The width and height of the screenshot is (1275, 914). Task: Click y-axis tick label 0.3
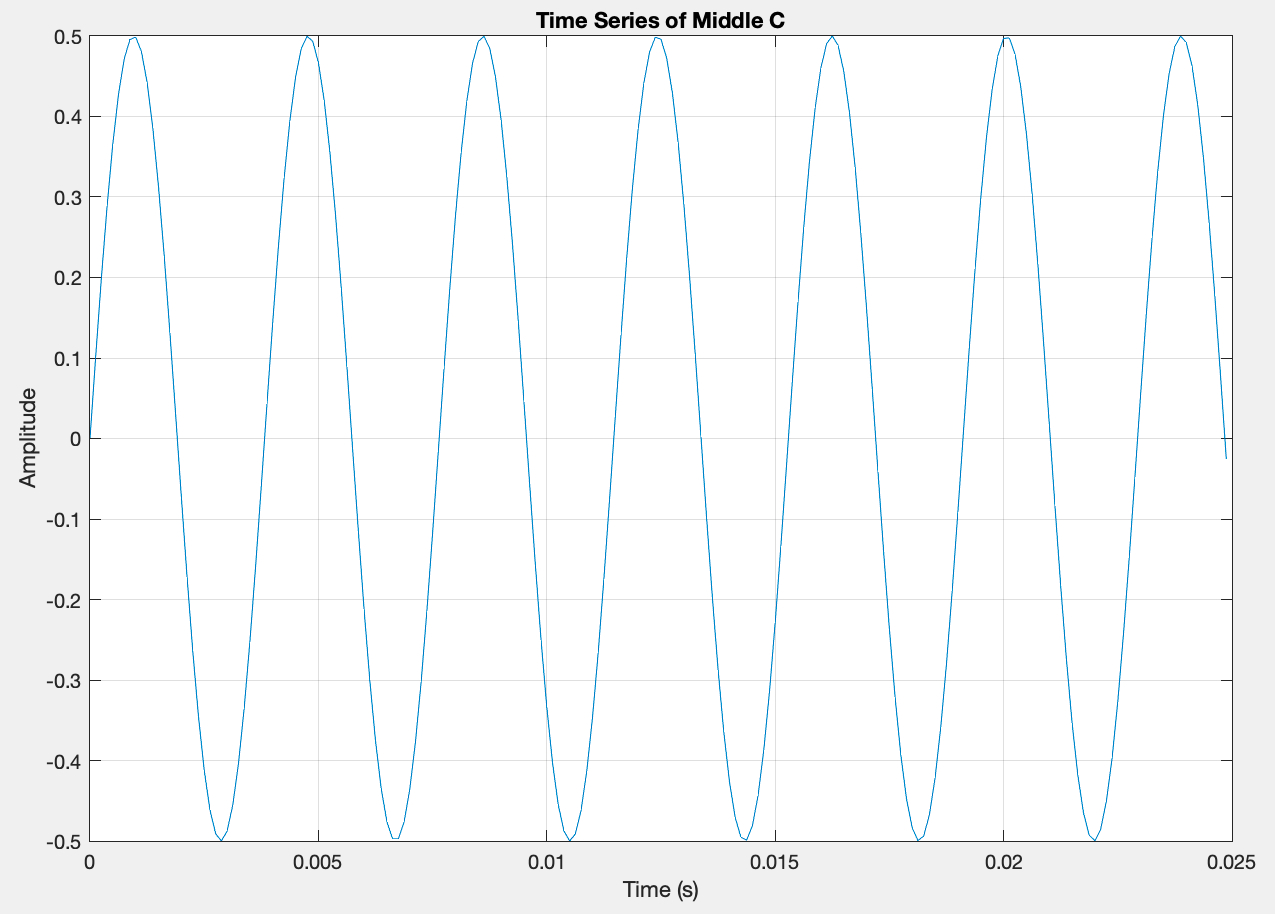coord(68,197)
